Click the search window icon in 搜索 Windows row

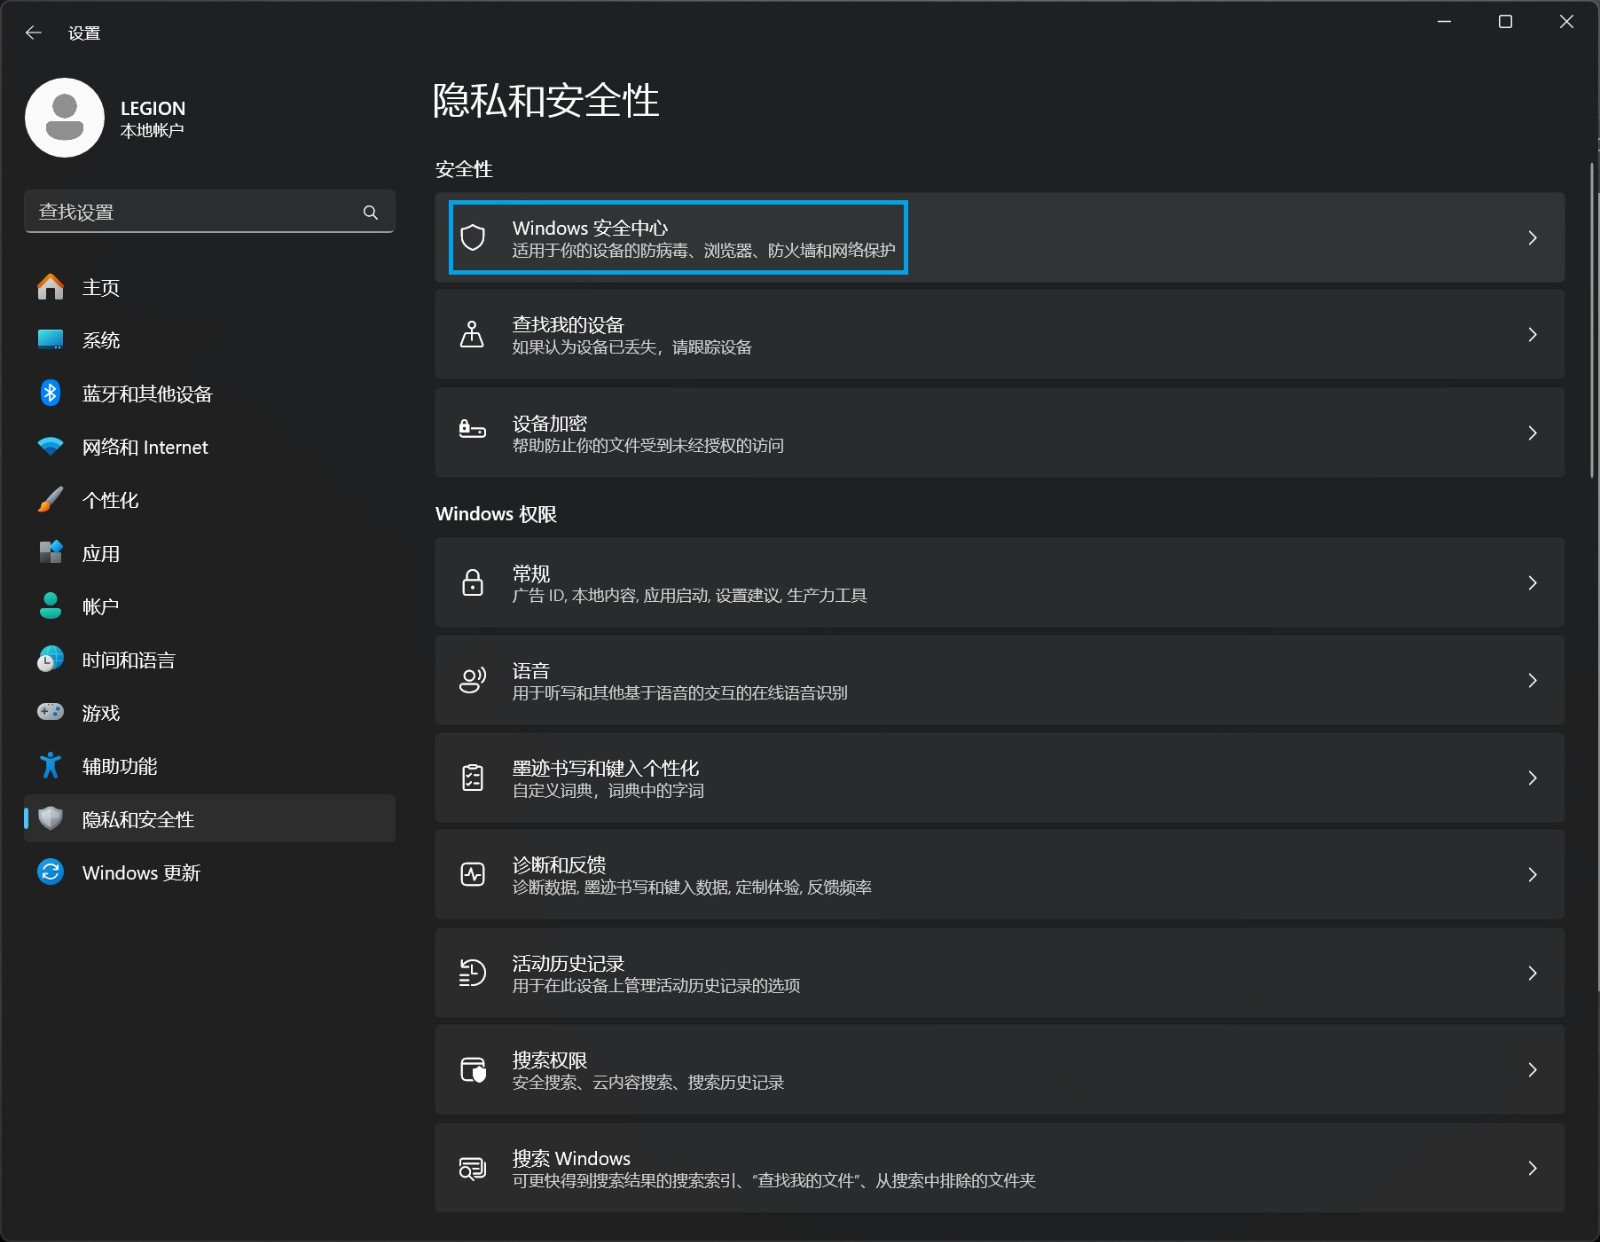click(x=472, y=1167)
